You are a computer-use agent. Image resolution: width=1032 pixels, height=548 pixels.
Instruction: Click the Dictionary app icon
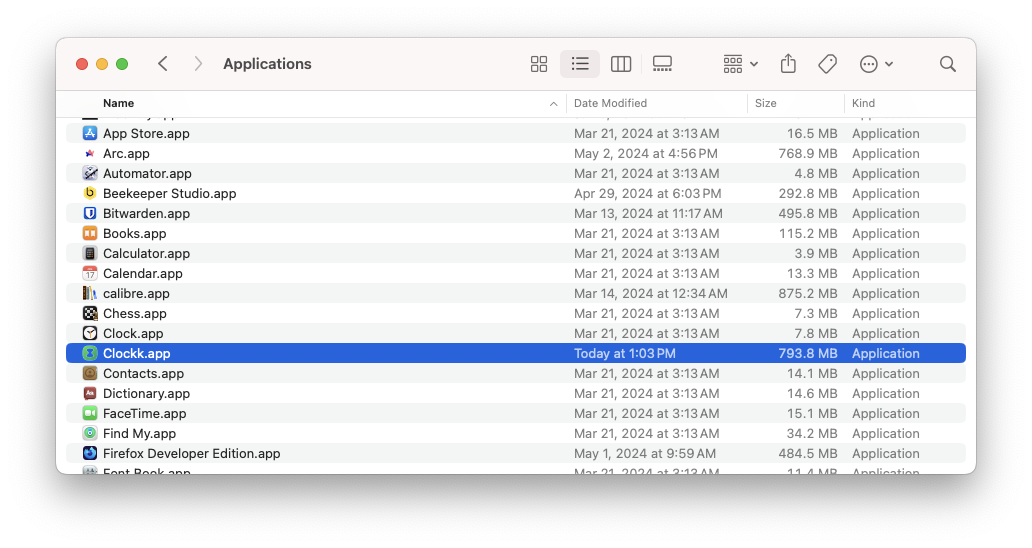pyautogui.click(x=90, y=393)
